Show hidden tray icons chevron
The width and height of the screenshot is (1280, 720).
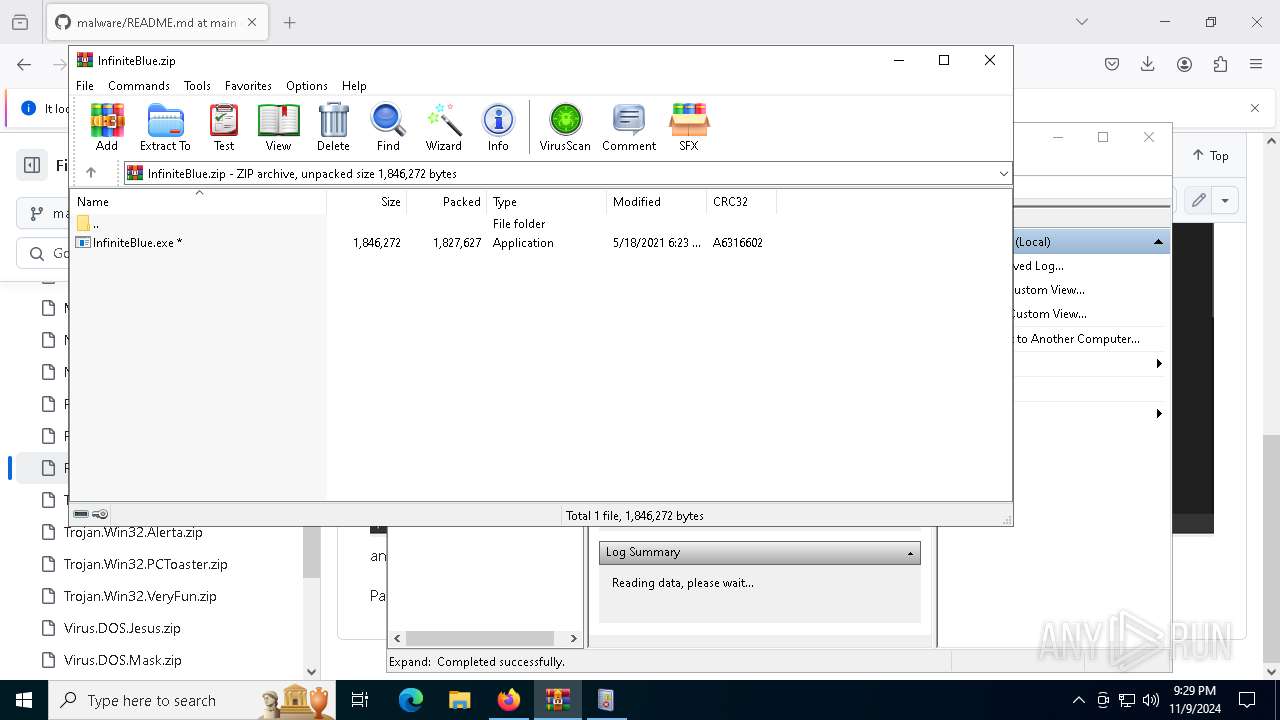(x=1078, y=700)
